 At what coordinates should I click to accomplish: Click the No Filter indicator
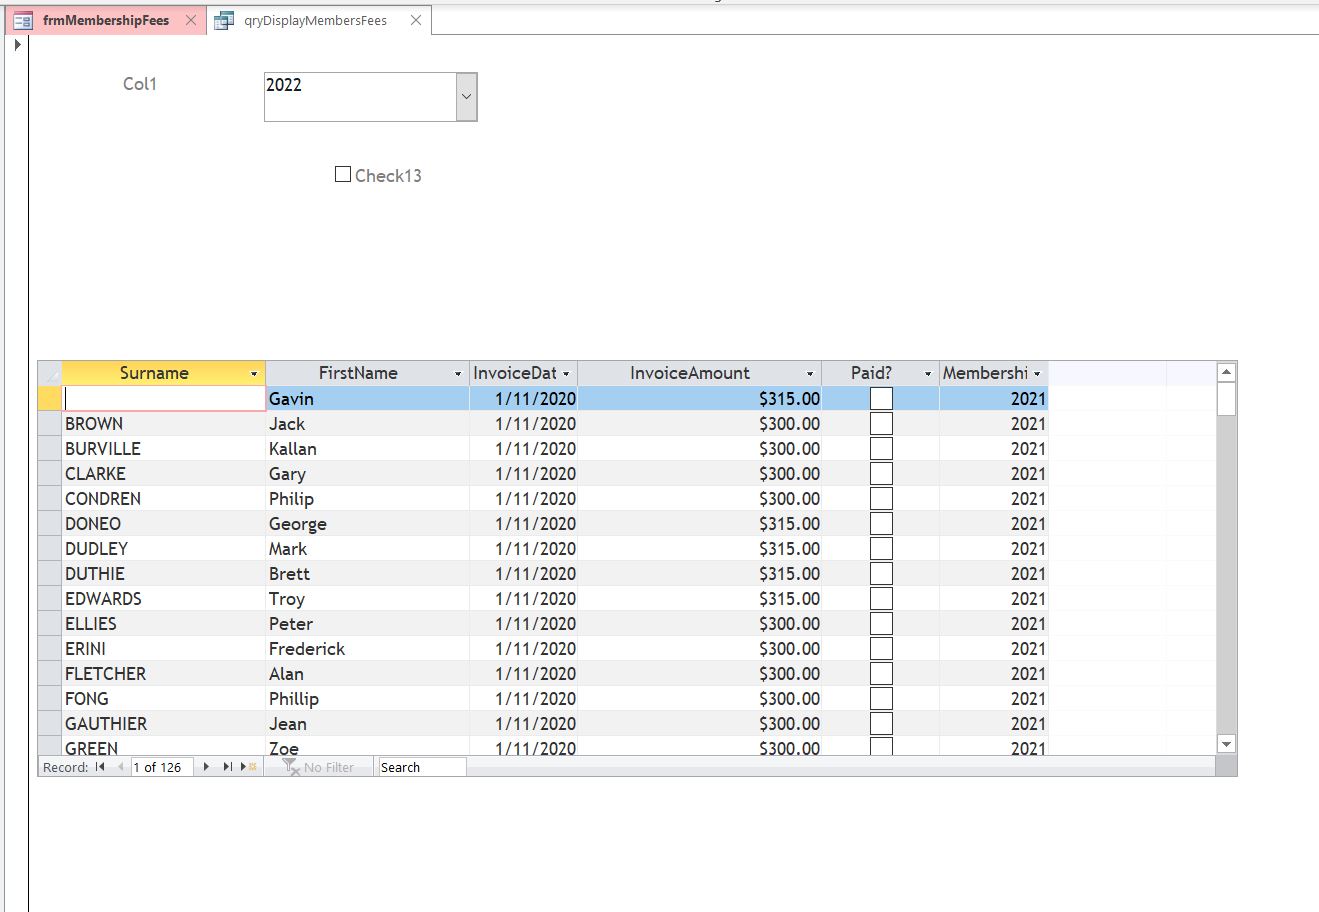(x=319, y=767)
